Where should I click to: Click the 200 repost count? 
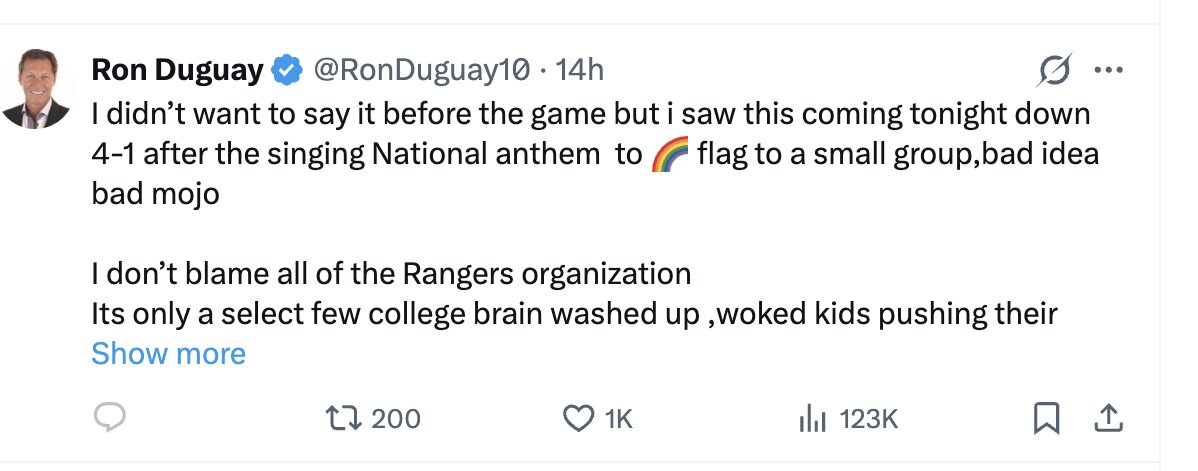click(x=396, y=419)
